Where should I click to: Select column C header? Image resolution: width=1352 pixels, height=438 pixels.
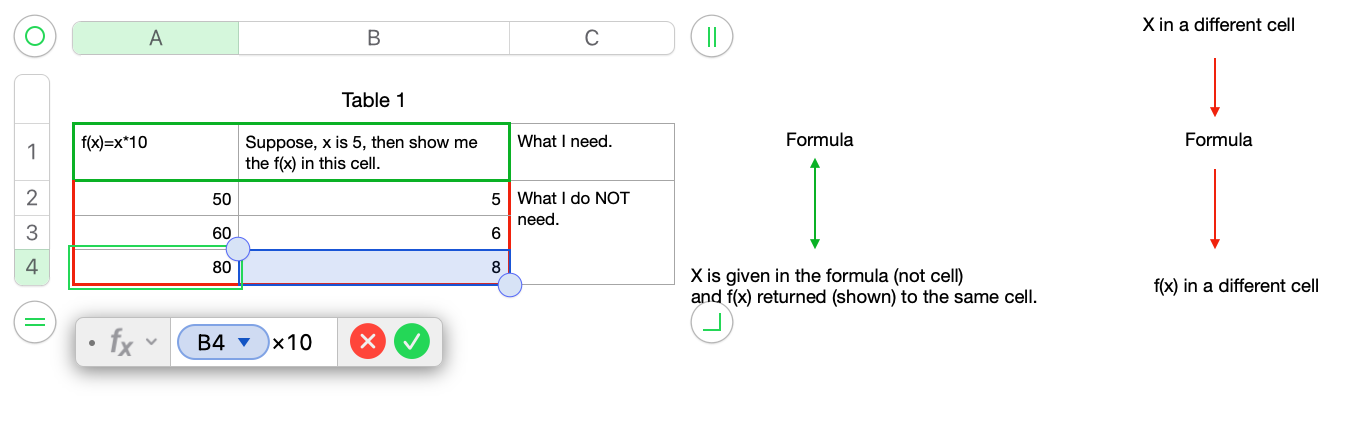tap(591, 38)
